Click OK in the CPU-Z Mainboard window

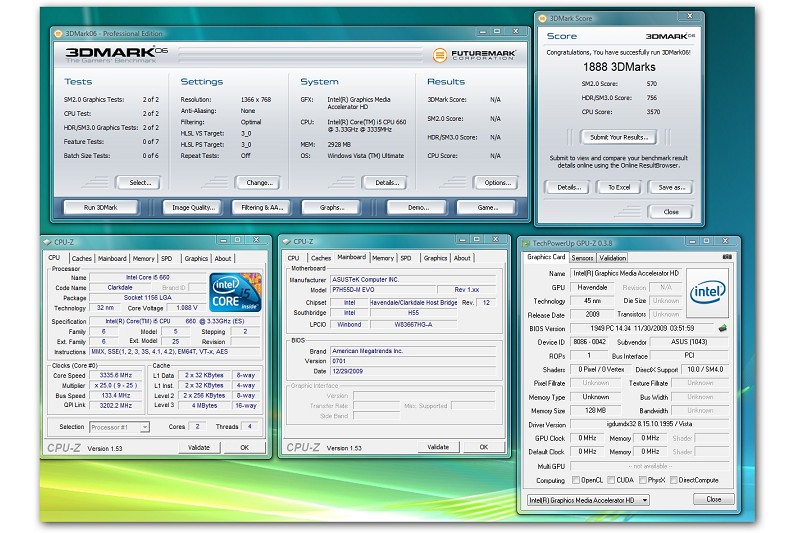point(484,447)
